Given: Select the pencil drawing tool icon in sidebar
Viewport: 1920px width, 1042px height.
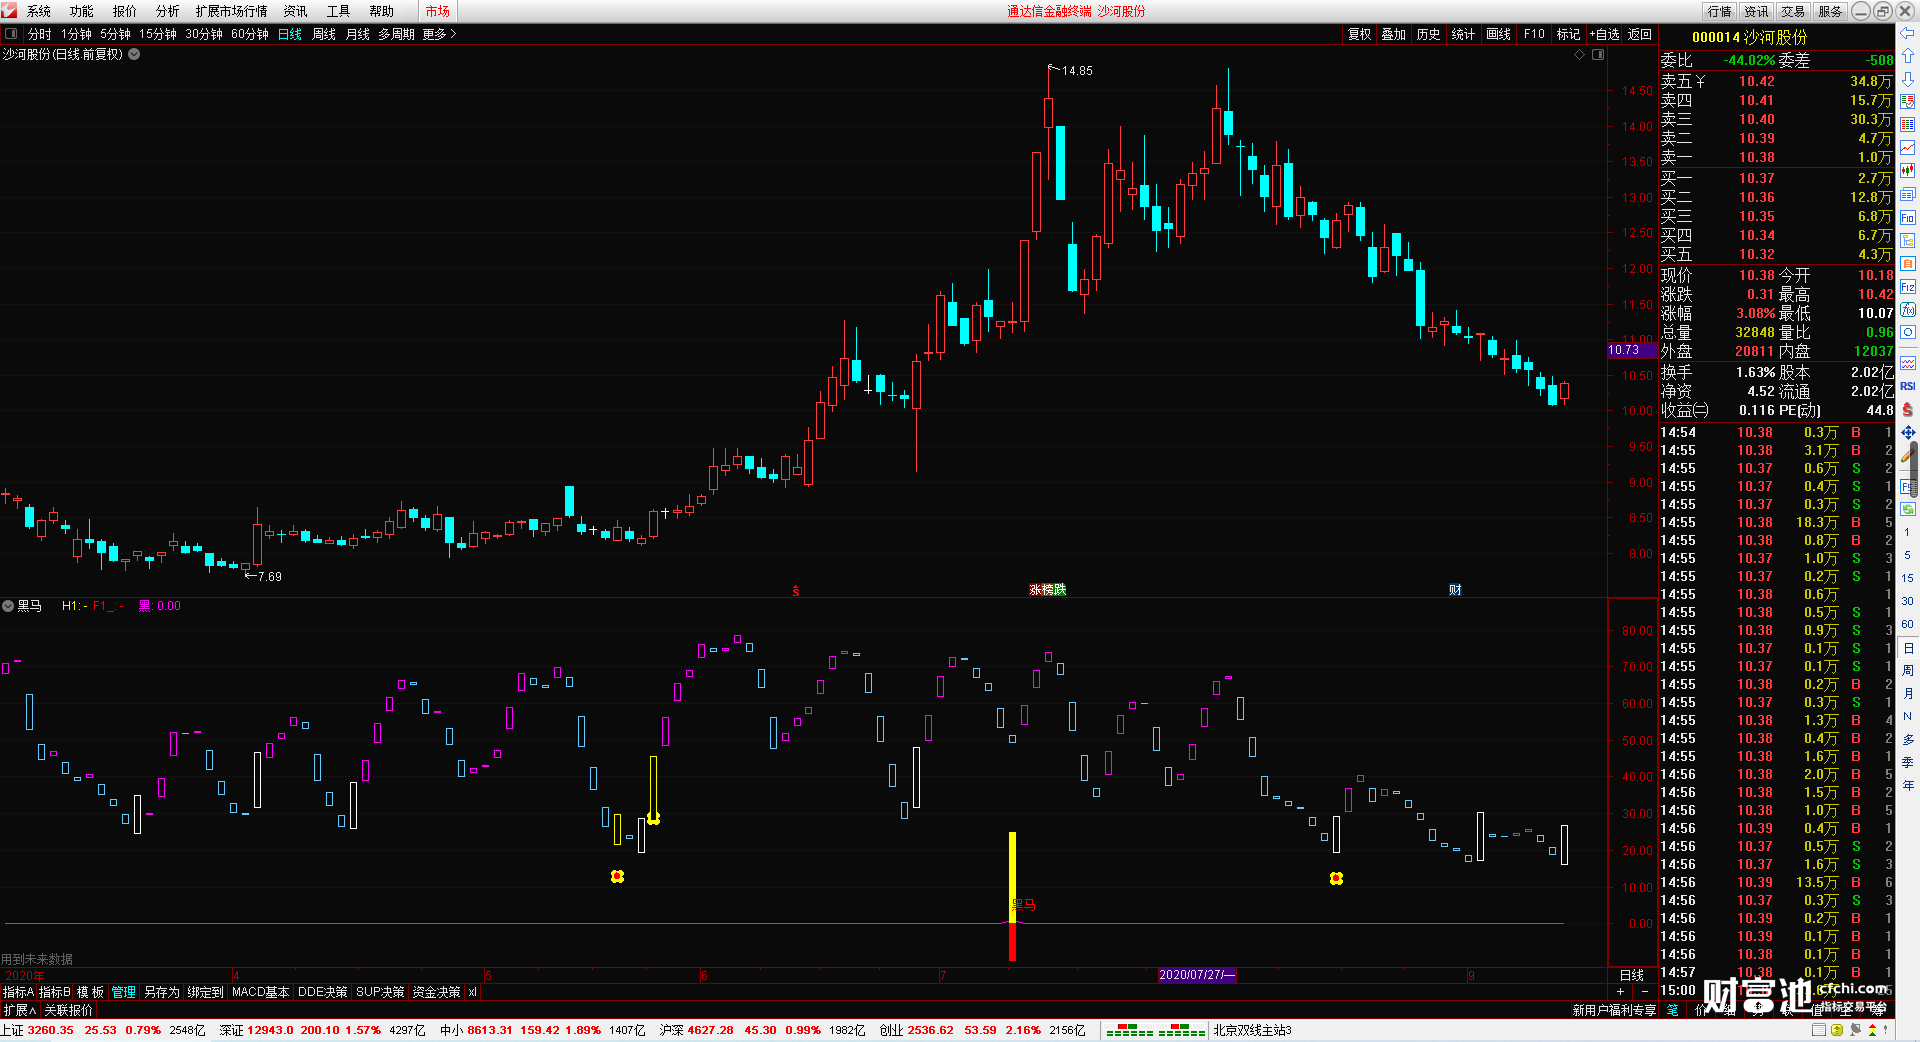Looking at the screenshot, I should [x=1908, y=455].
